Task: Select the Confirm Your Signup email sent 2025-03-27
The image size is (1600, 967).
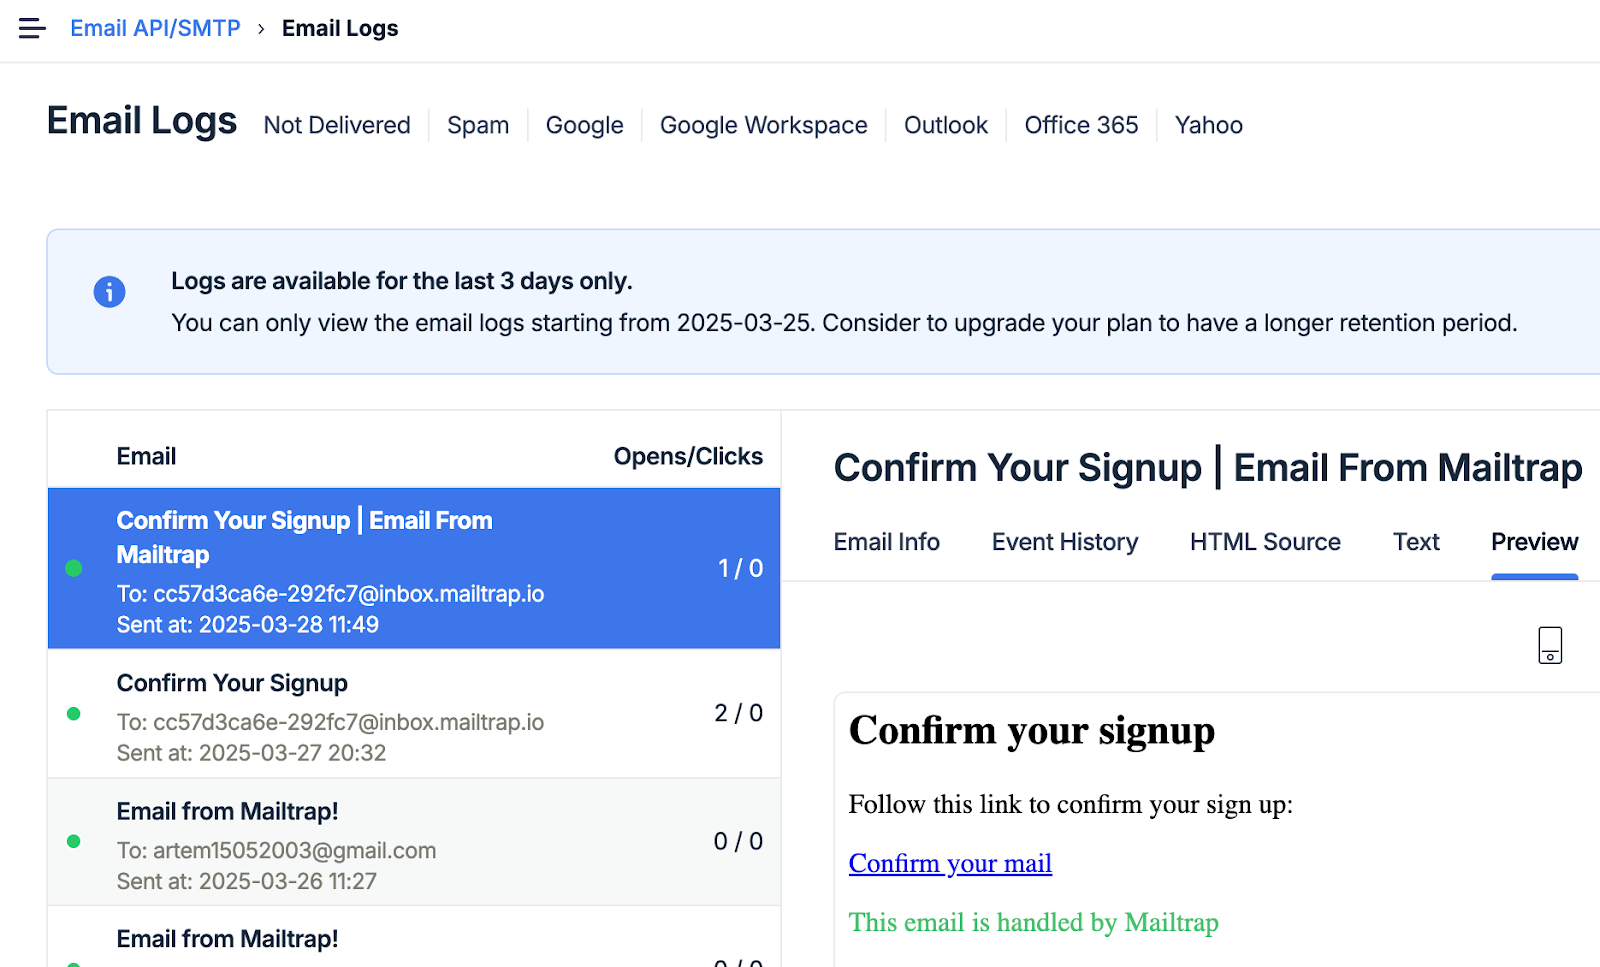Action: tap(414, 714)
